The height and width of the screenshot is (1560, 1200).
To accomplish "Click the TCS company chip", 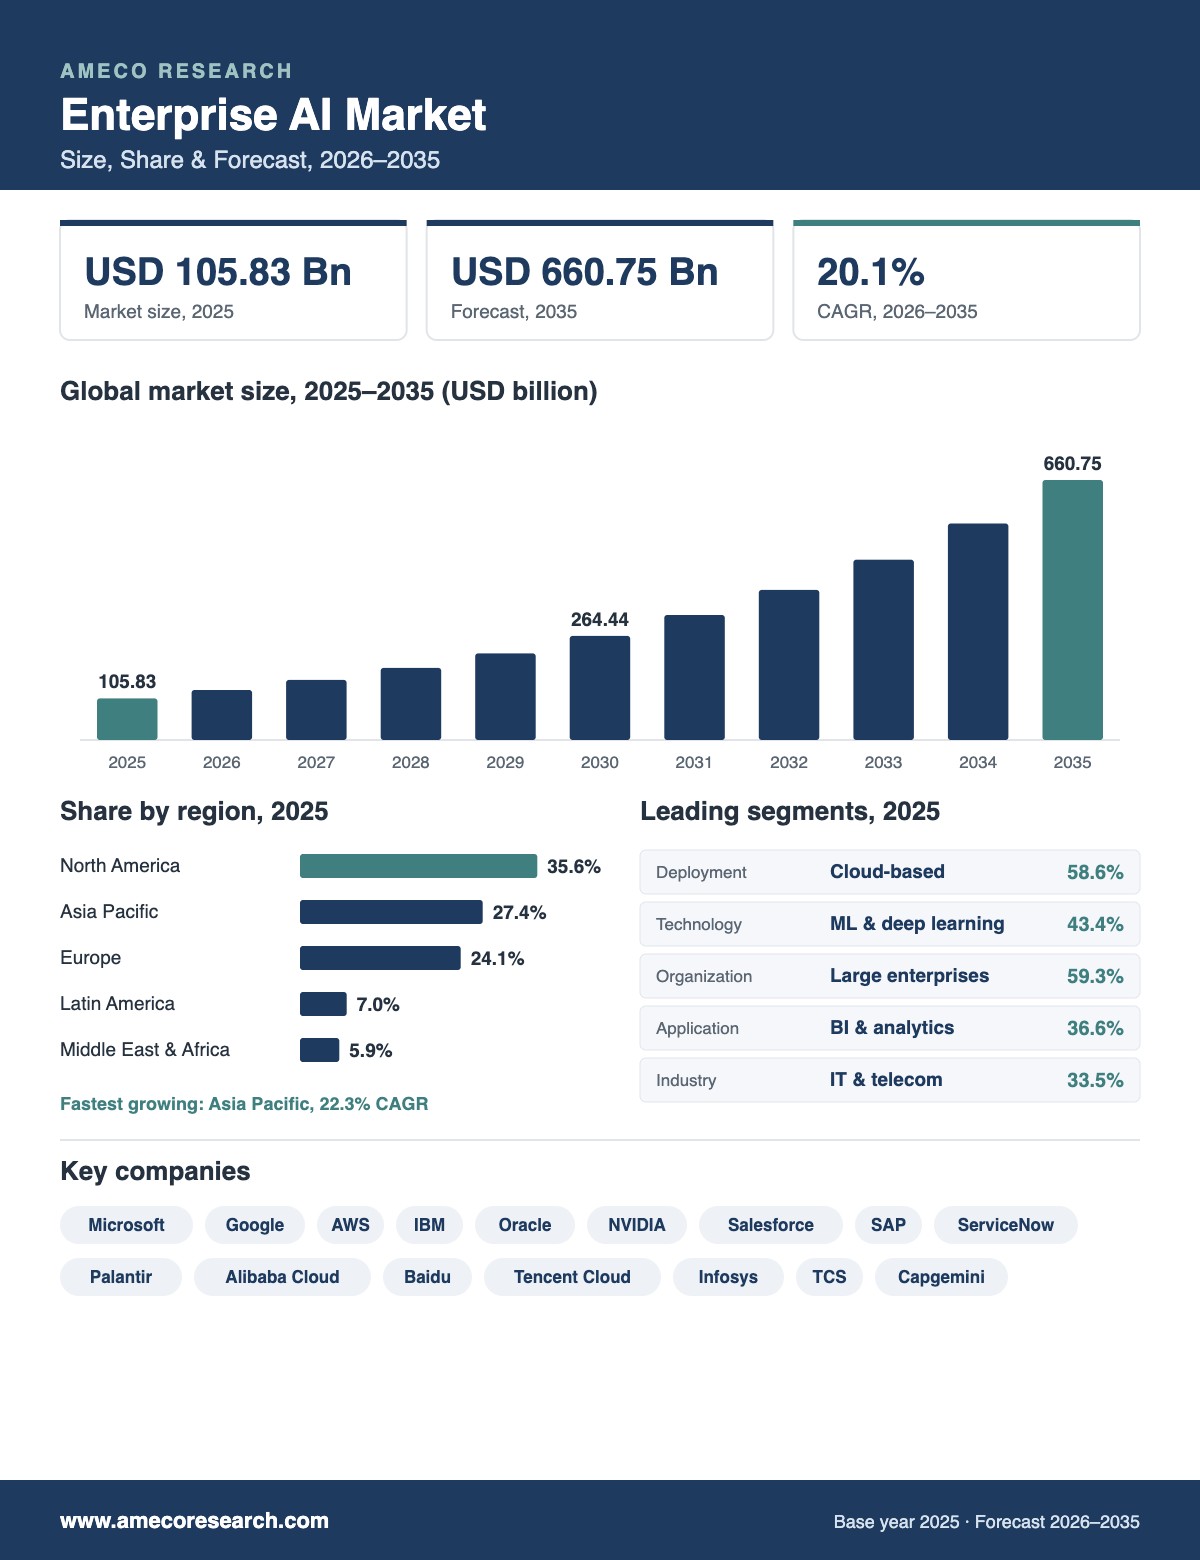I will pyautogui.click(x=829, y=1277).
